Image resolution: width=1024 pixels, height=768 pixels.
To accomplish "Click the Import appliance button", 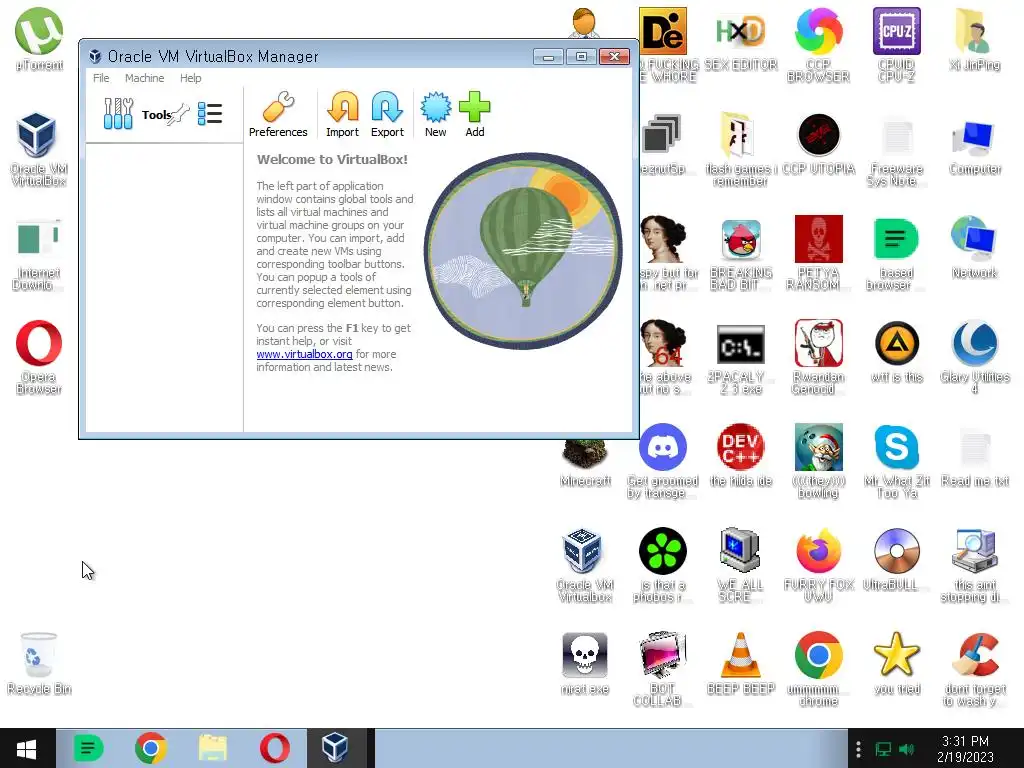I will tap(342, 114).
